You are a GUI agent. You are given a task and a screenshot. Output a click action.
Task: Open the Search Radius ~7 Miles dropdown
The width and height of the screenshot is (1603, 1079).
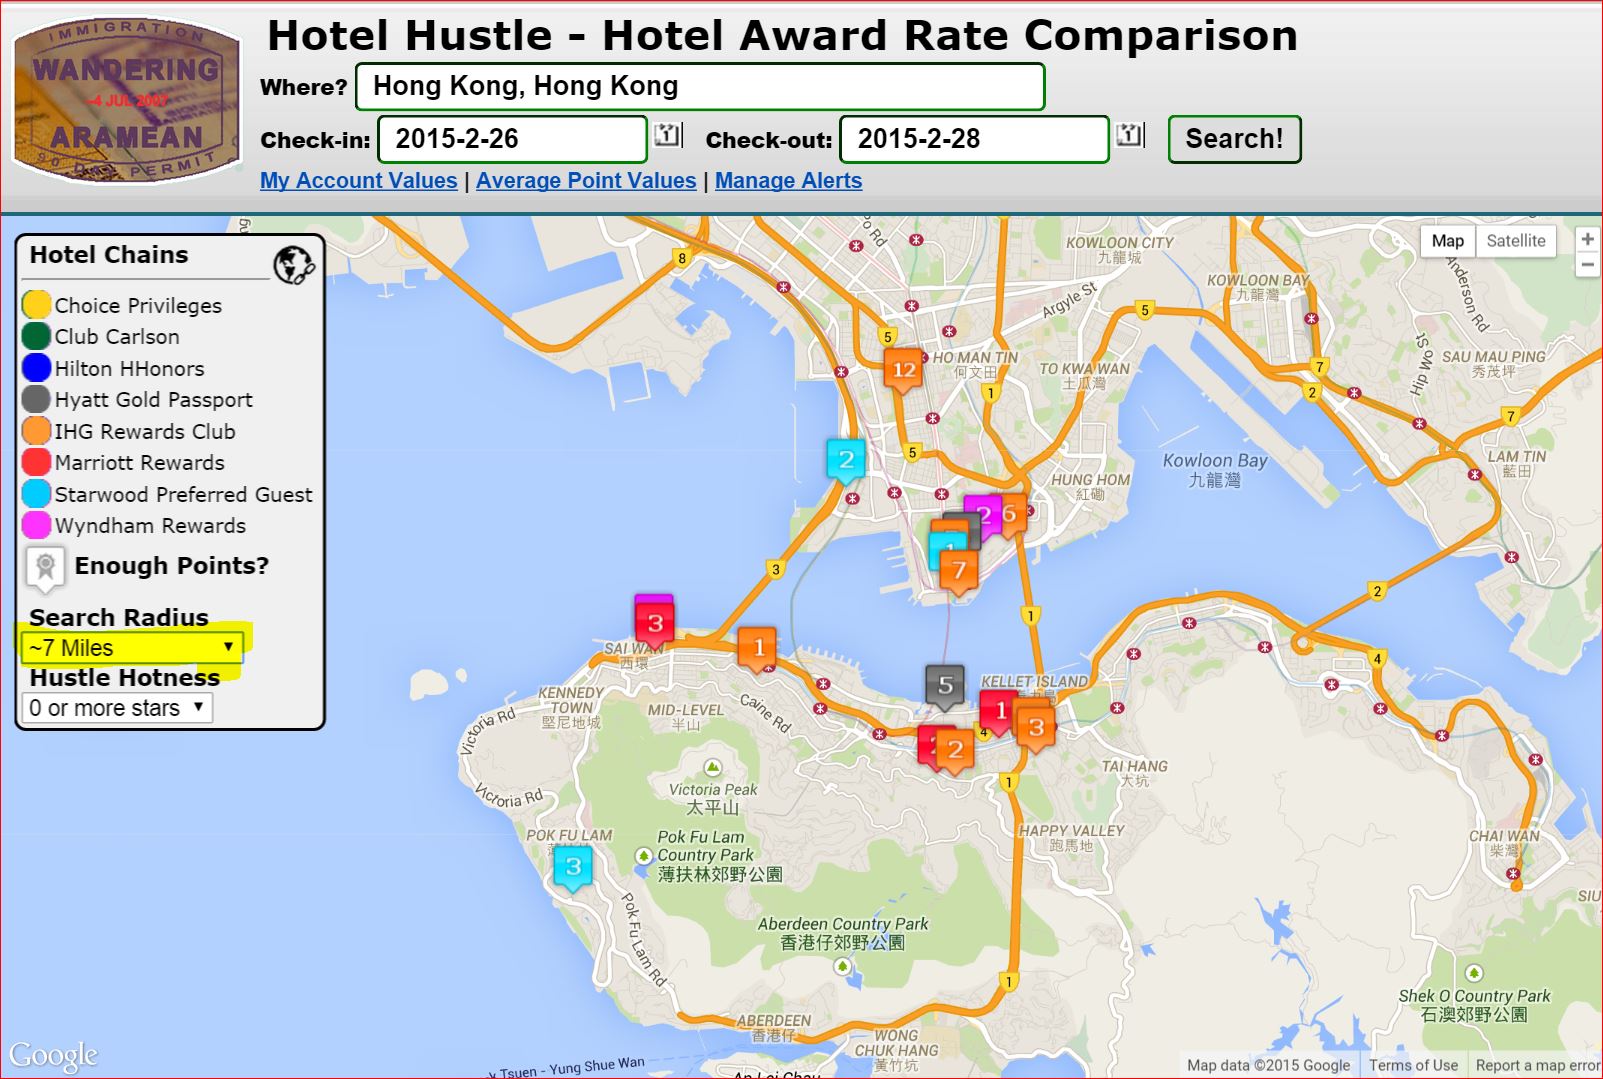click(131, 647)
